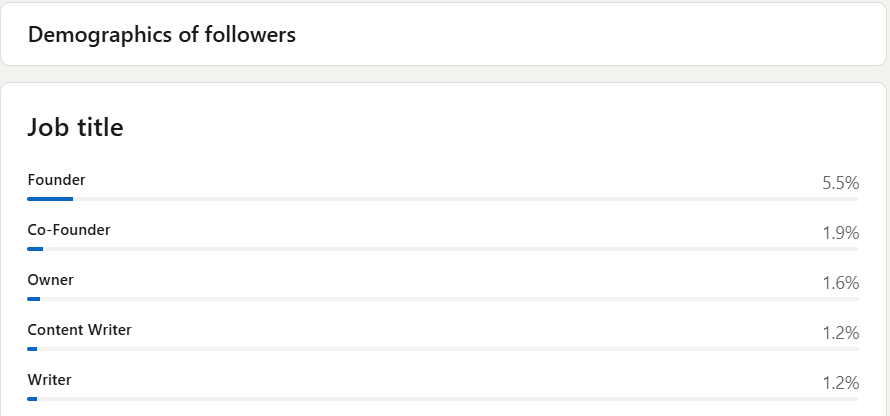This screenshot has height=416, width=890.
Task: Click blue filled segment of Owner bar
Action: click(34, 299)
